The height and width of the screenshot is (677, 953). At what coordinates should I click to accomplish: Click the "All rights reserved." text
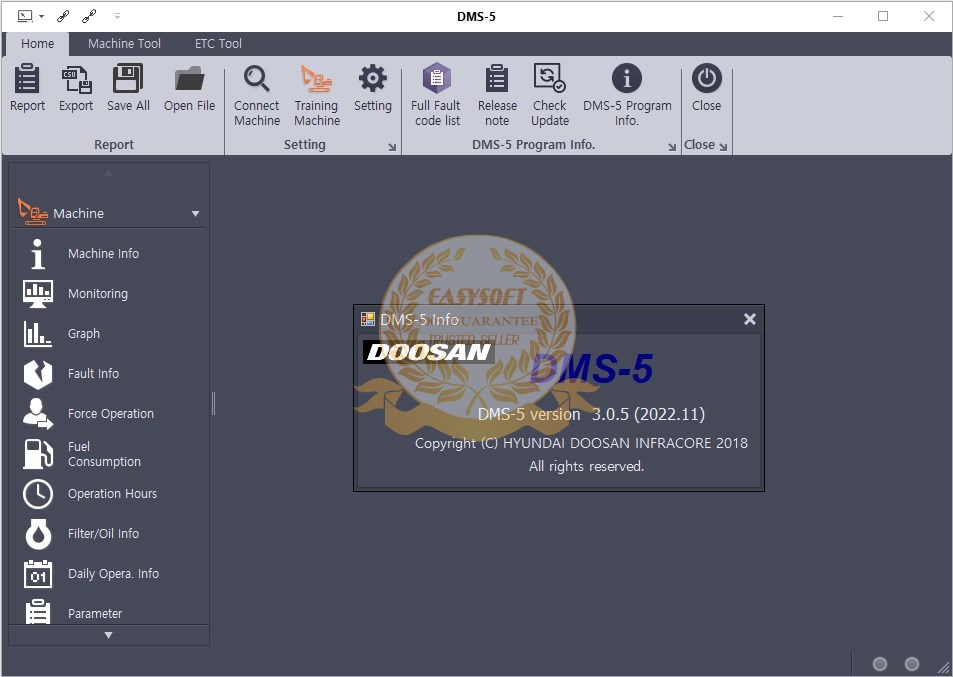tap(587, 466)
